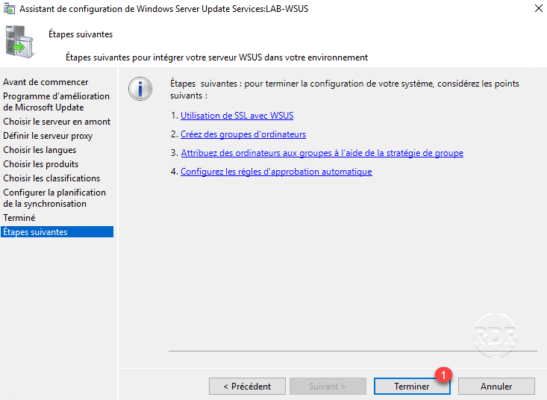The image size is (547, 400).
Task: Open the Créez des groupes d'ordinateurs link
Action: tap(243, 134)
